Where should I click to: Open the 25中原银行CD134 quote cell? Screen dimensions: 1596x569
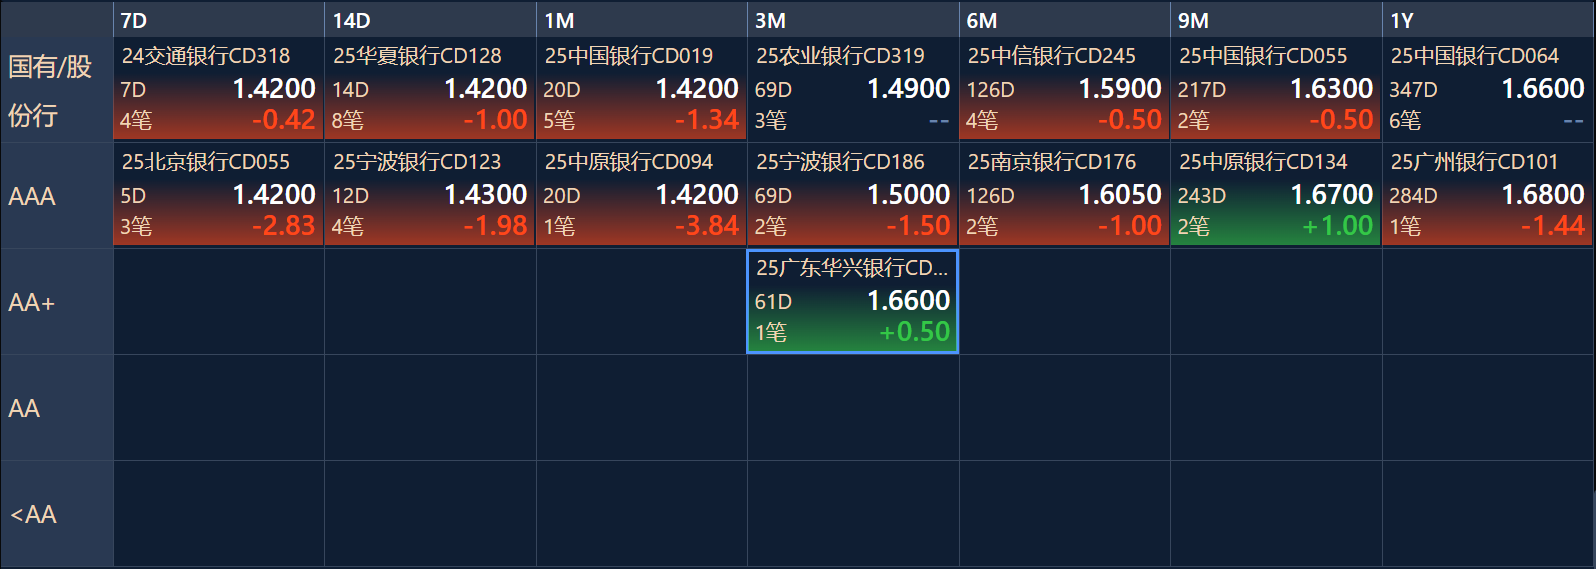(1276, 195)
